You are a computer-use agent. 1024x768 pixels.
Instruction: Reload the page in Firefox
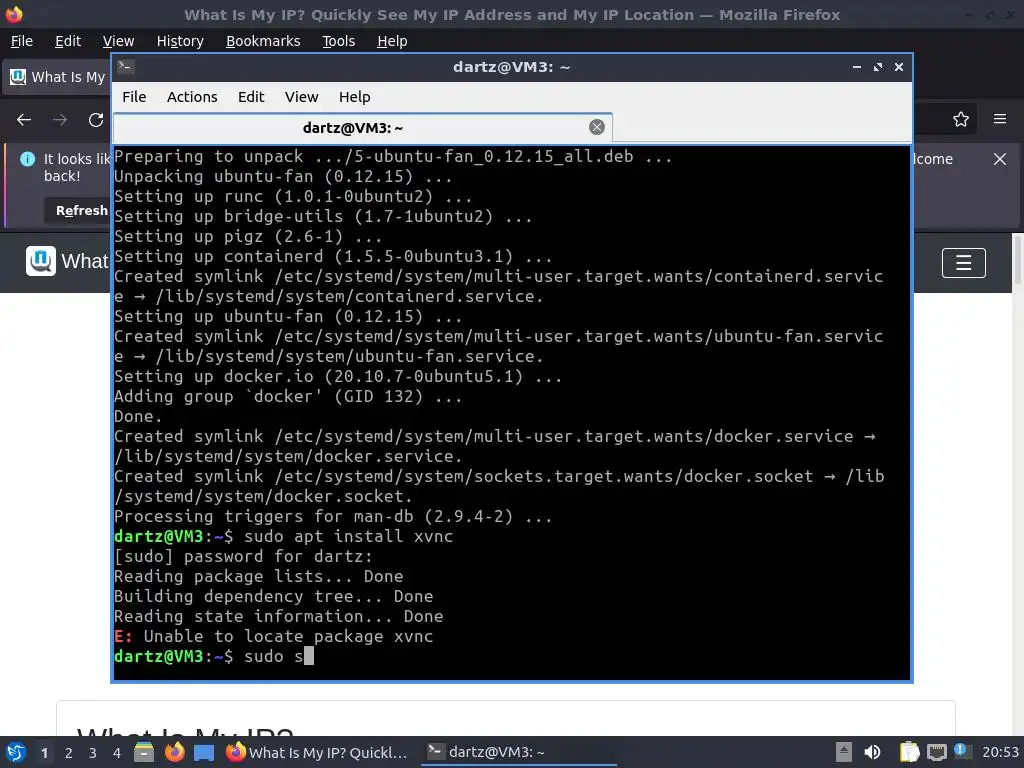point(96,120)
